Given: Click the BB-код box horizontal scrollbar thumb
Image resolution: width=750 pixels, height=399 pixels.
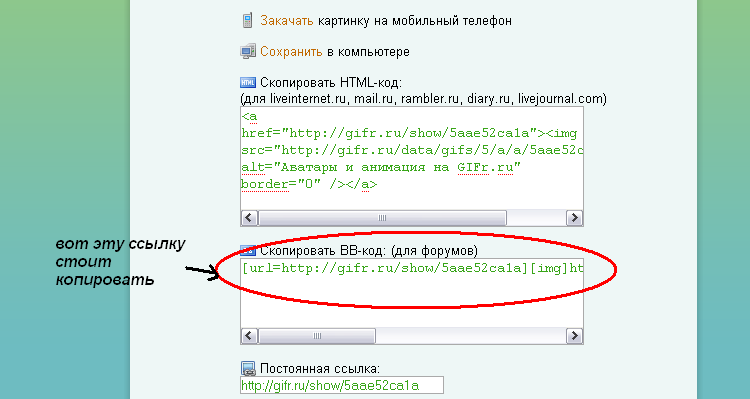Looking at the screenshot, I should pyautogui.click(x=317, y=336).
